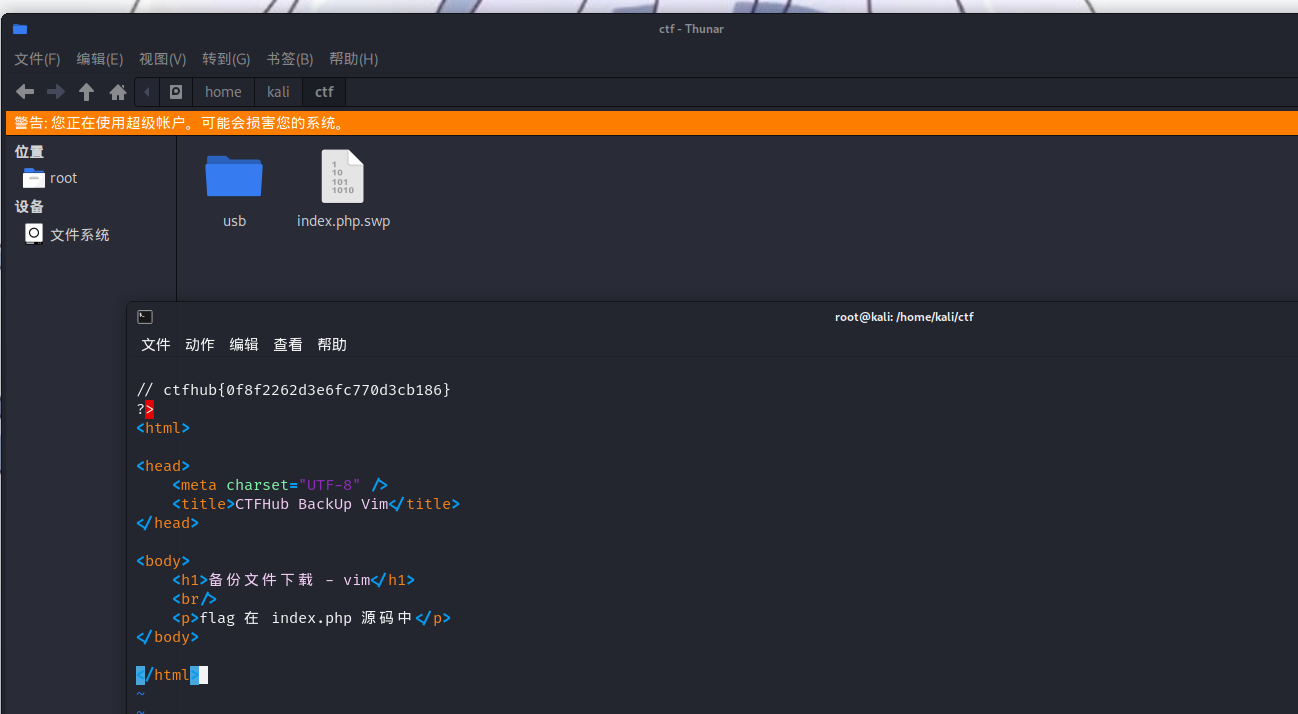
Task: Click the terminal window icon in title bar
Action: click(145, 317)
